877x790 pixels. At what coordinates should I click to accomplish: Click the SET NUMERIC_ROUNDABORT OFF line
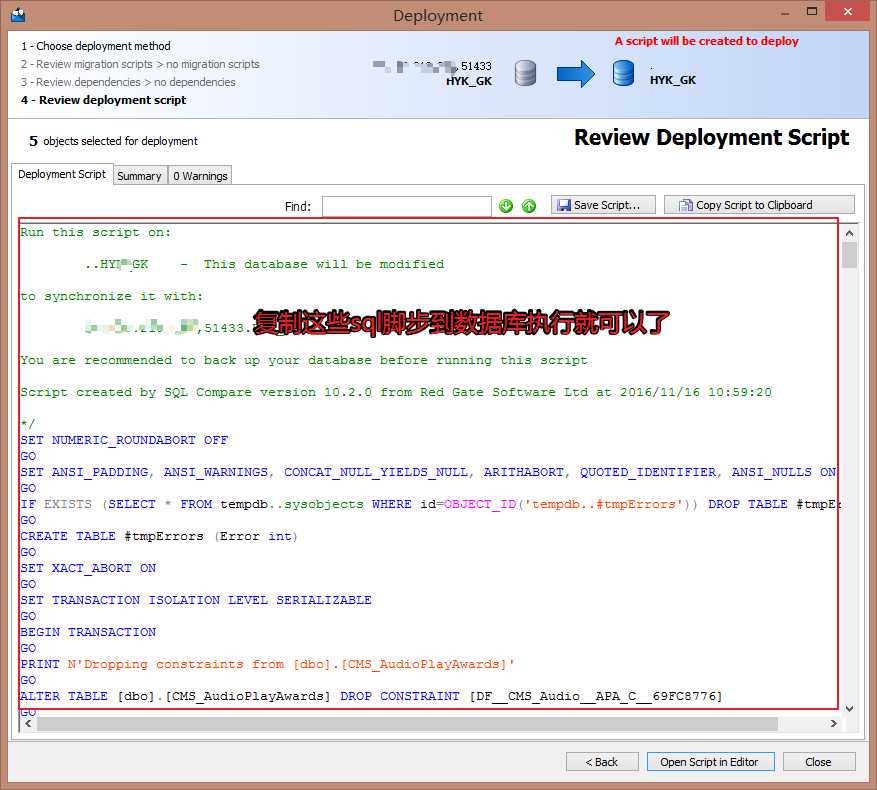pos(124,440)
